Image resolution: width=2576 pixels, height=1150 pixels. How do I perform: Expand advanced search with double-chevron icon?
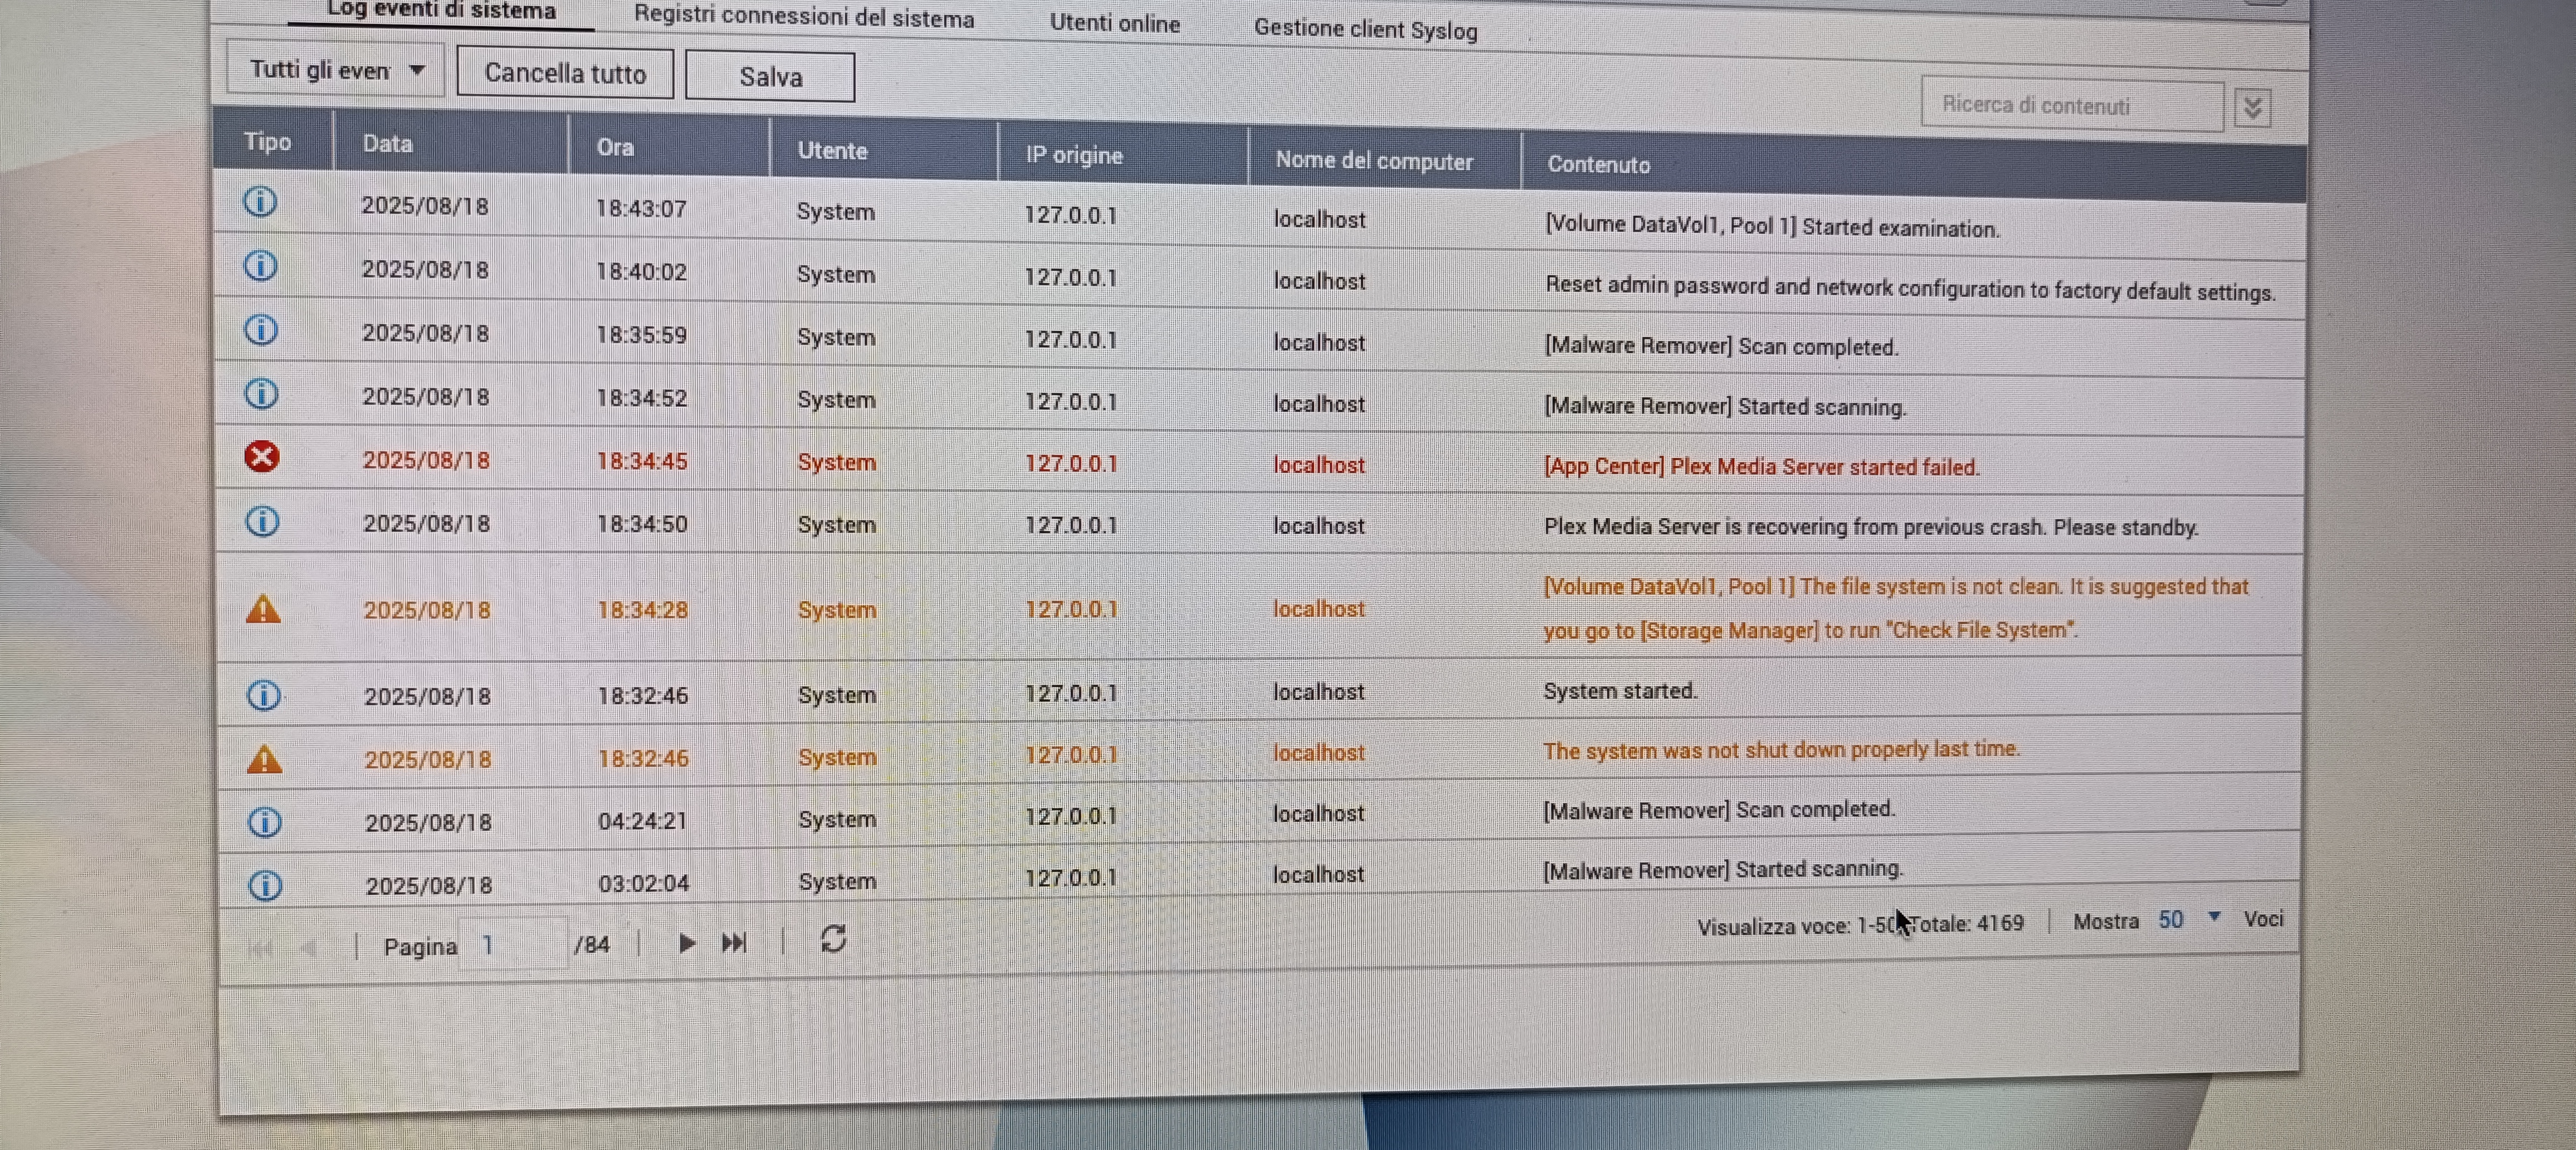[2252, 107]
